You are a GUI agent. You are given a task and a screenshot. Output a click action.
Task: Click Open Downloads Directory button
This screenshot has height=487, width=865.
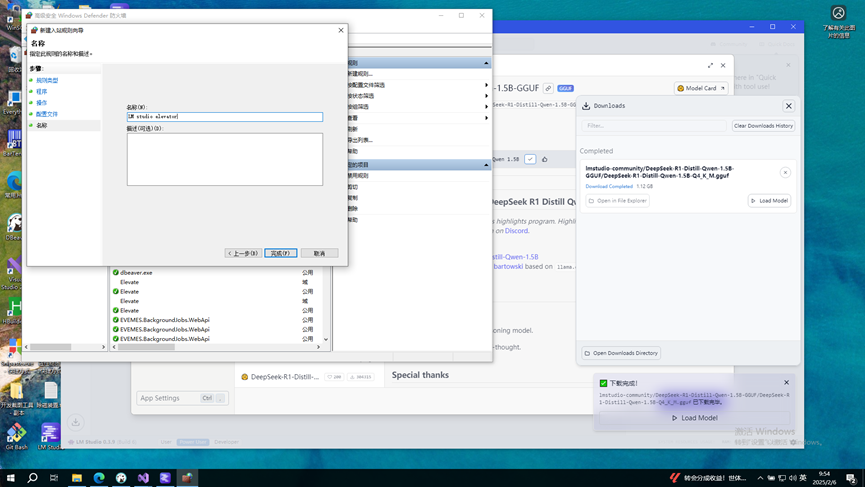point(621,353)
